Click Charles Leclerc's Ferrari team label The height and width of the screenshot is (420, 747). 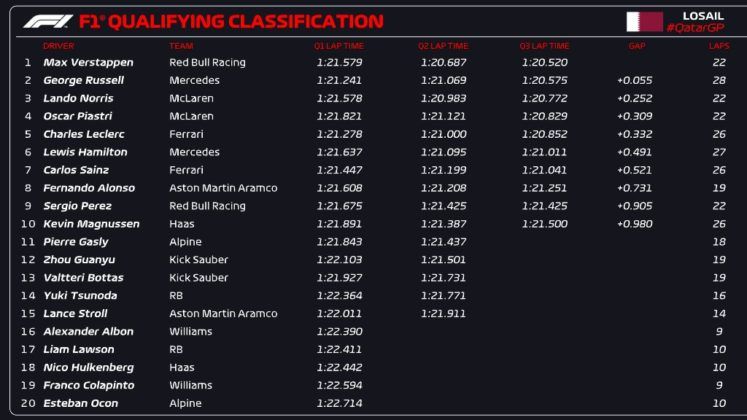coord(186,134)
